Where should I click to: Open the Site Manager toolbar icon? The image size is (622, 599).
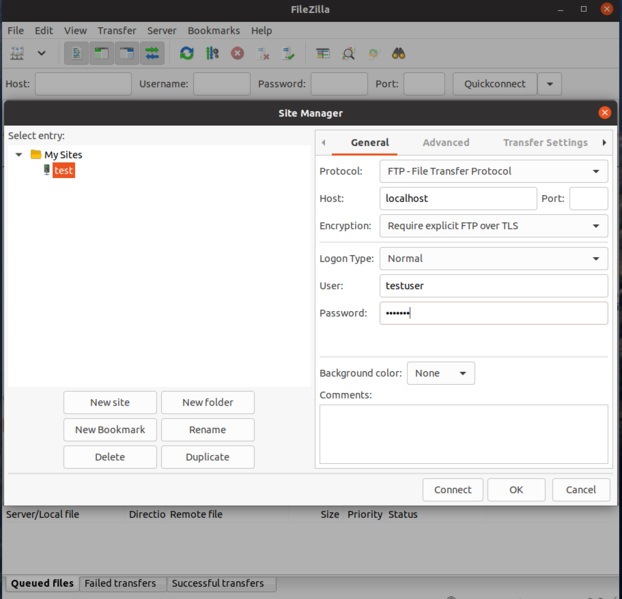click(18, 53)
